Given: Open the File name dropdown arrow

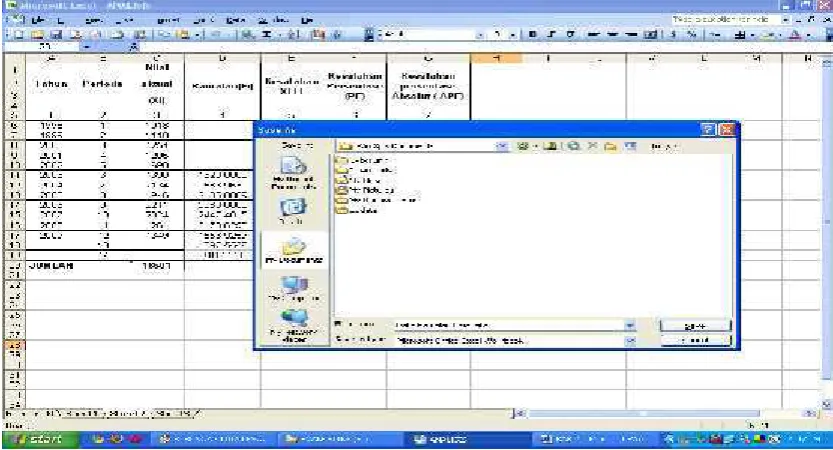Looking at the screenshot, I should (x=630, y=325).
